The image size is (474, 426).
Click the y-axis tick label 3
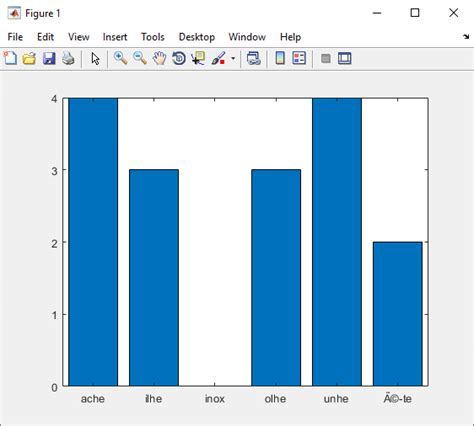tap(54, 170)
